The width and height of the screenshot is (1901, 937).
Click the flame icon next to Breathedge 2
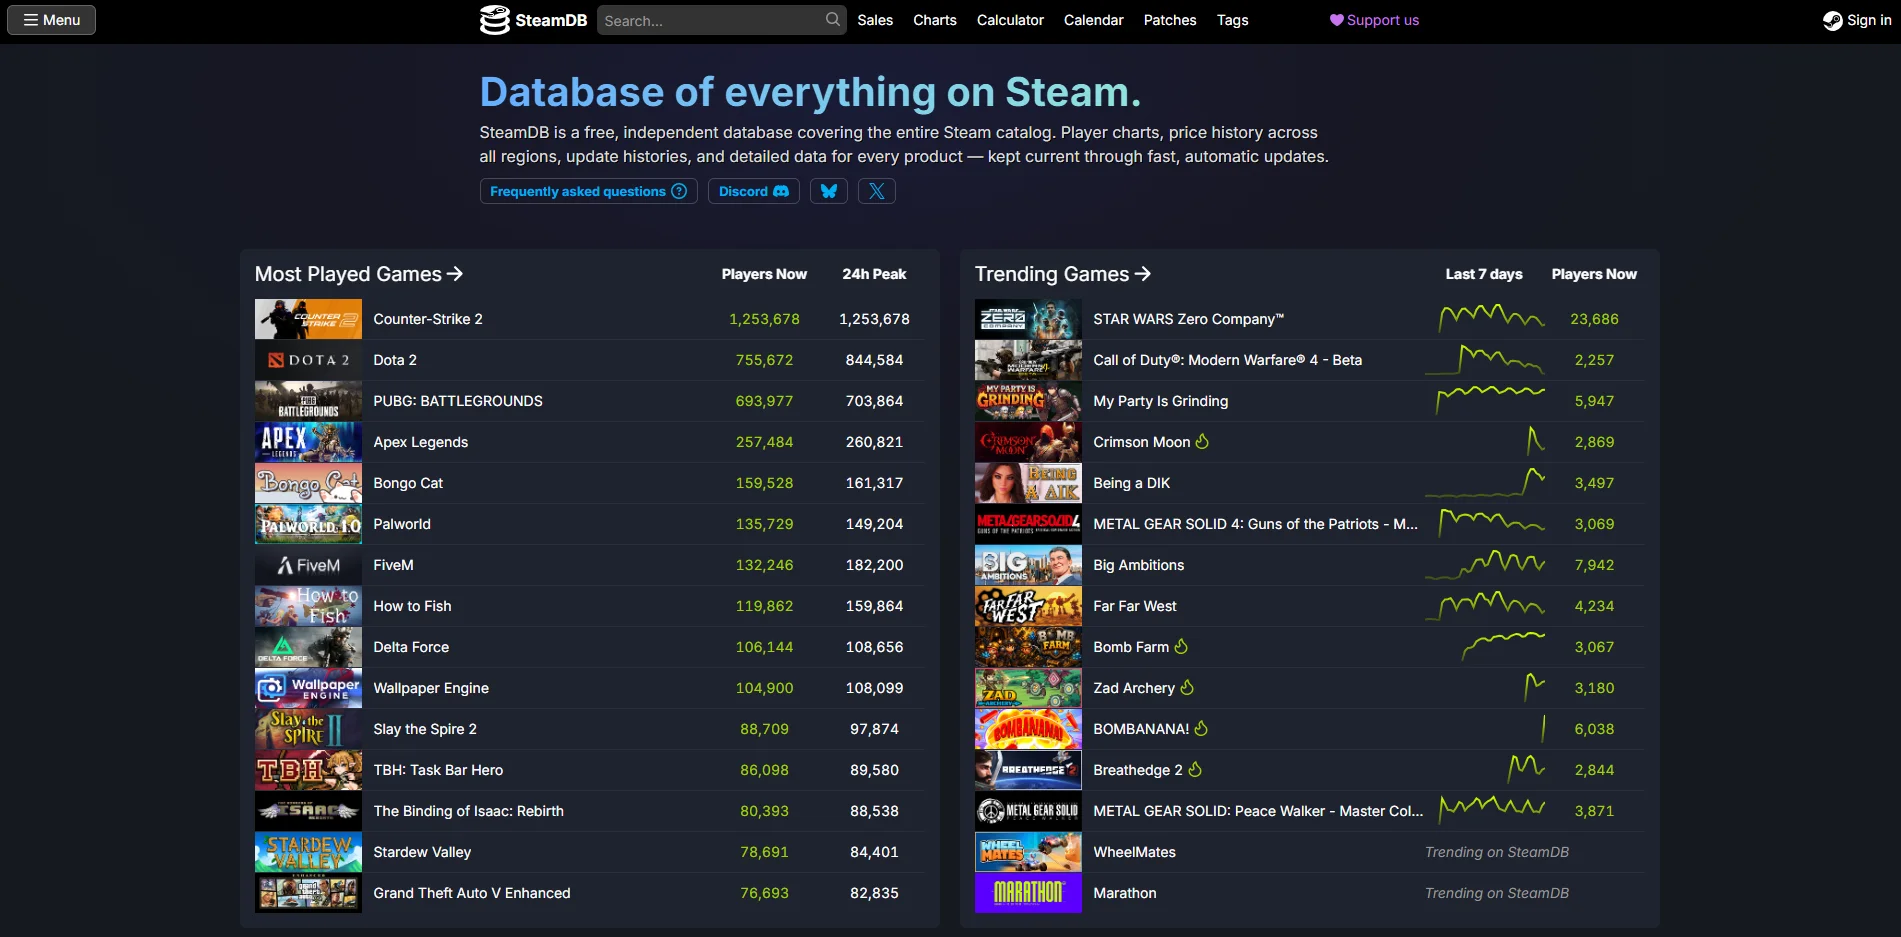tap(1195, 769)
